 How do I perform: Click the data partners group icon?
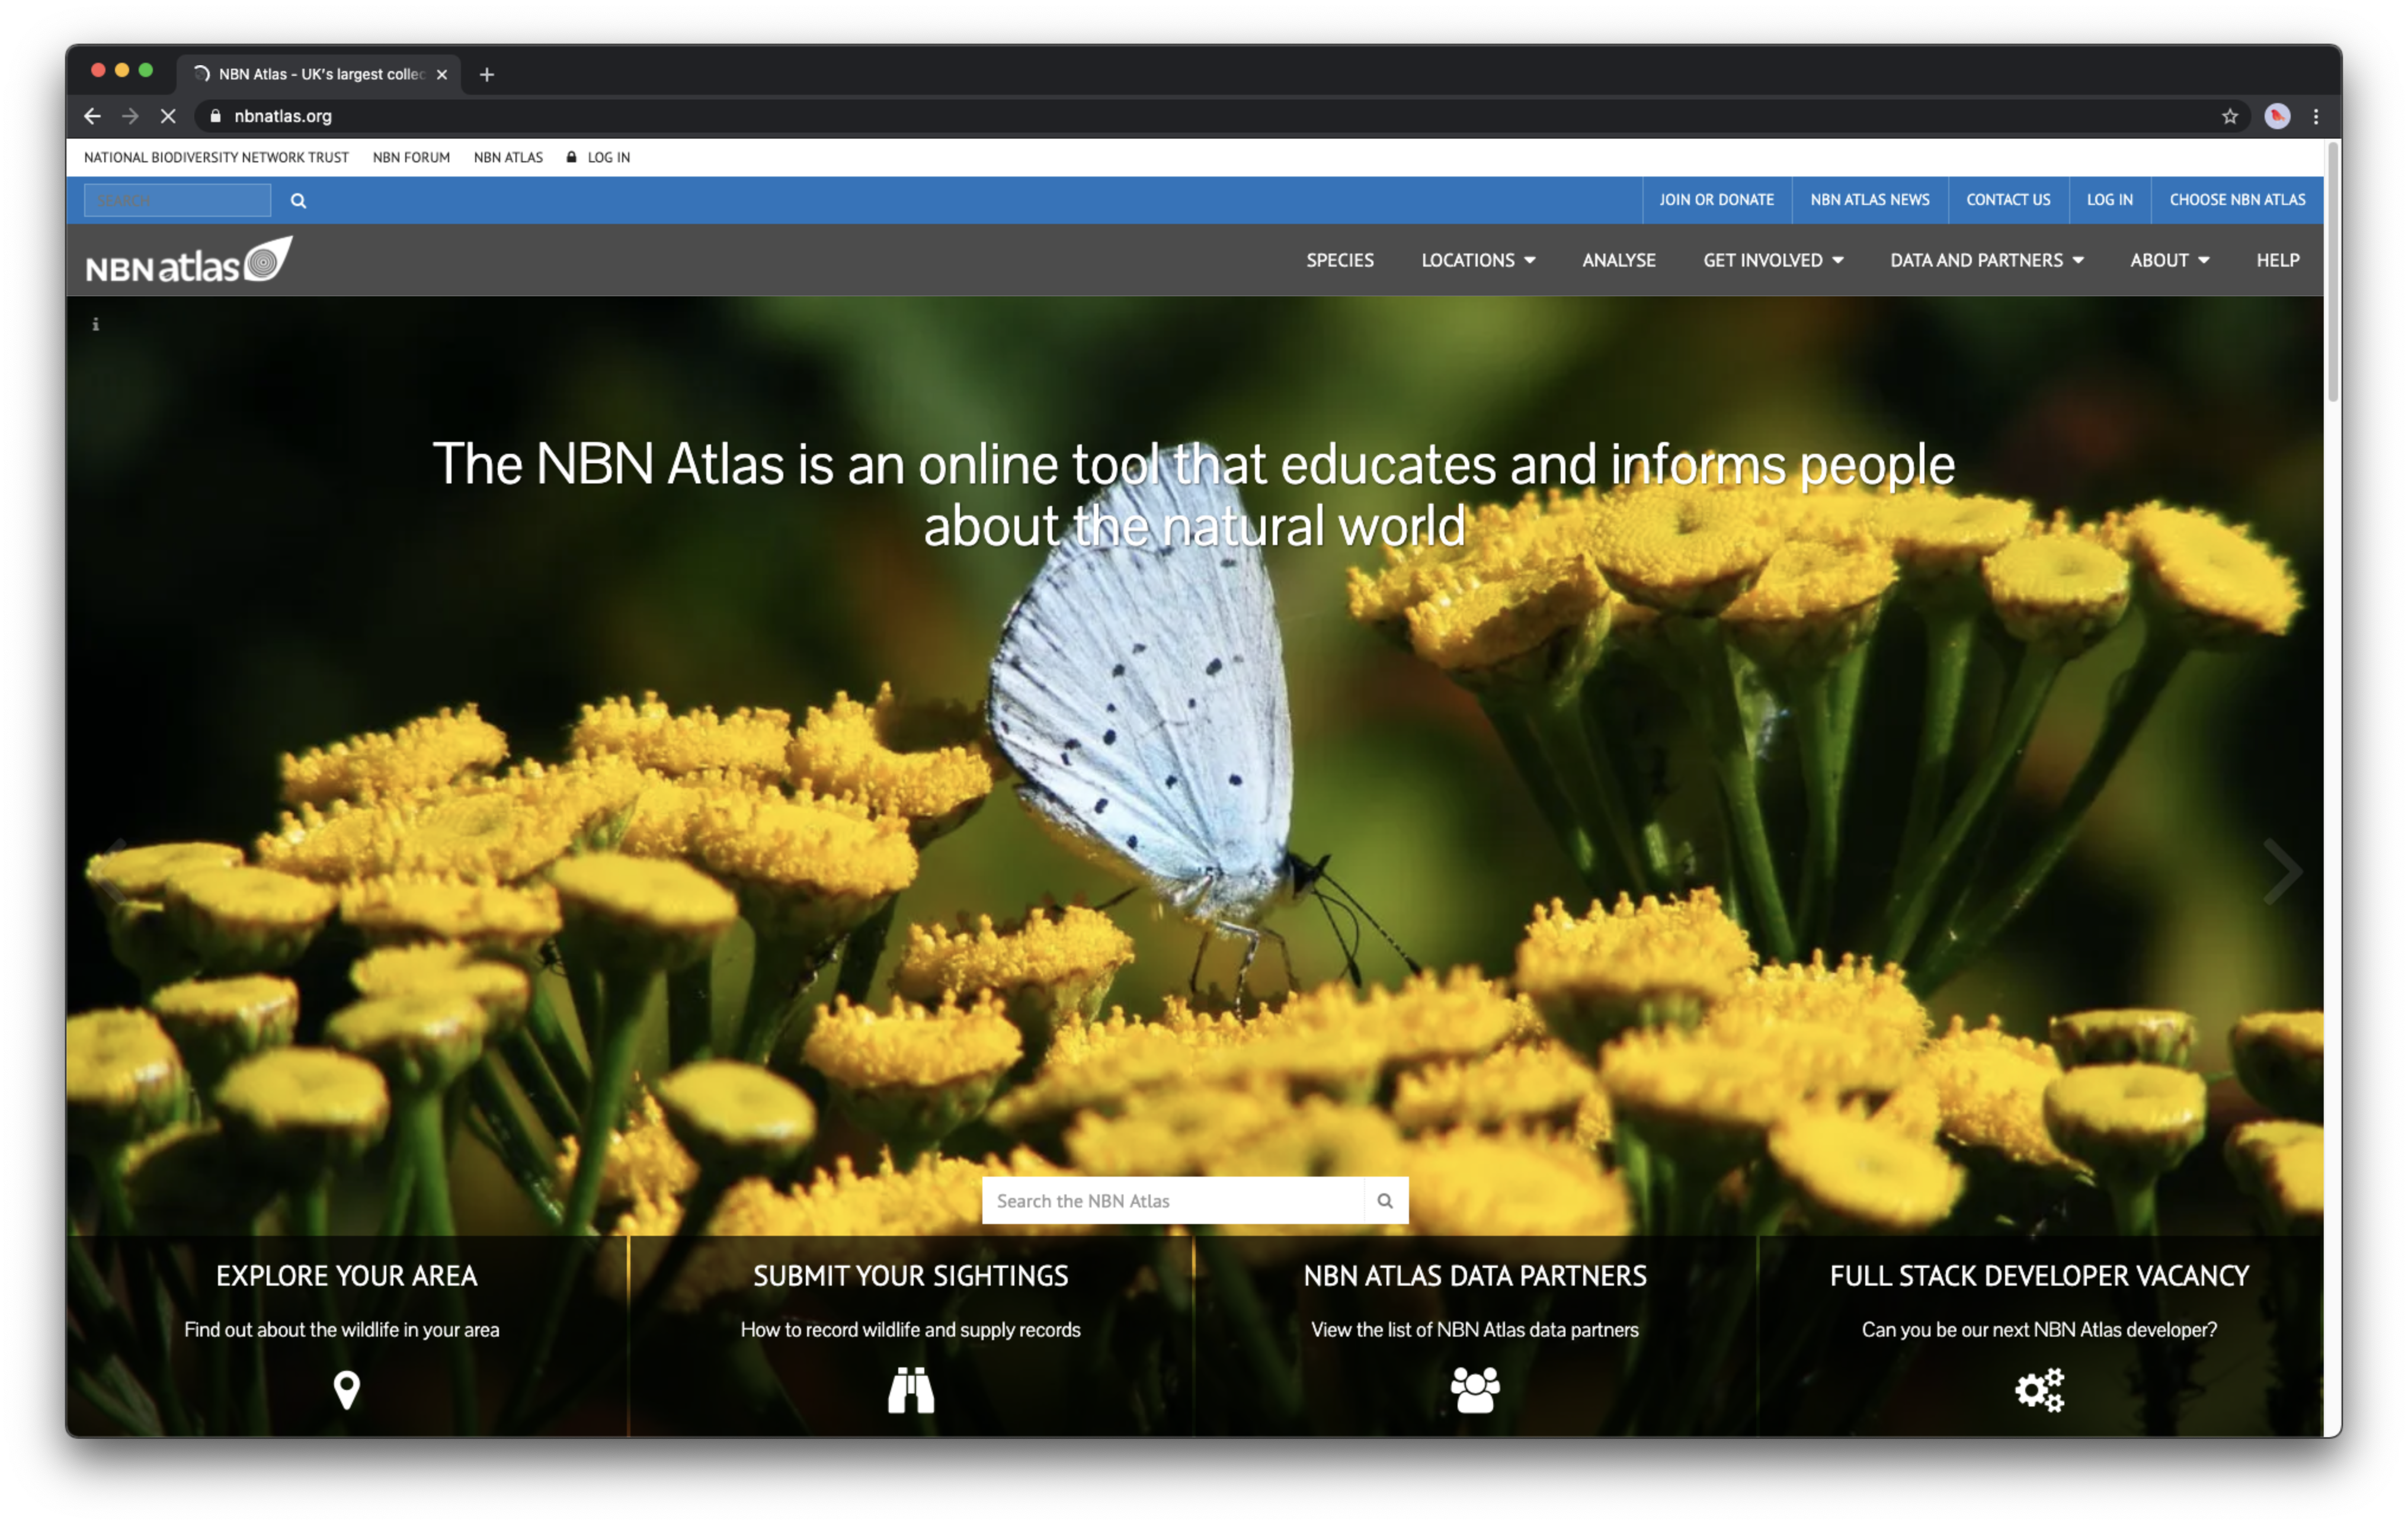(x=1474, y=1388)
